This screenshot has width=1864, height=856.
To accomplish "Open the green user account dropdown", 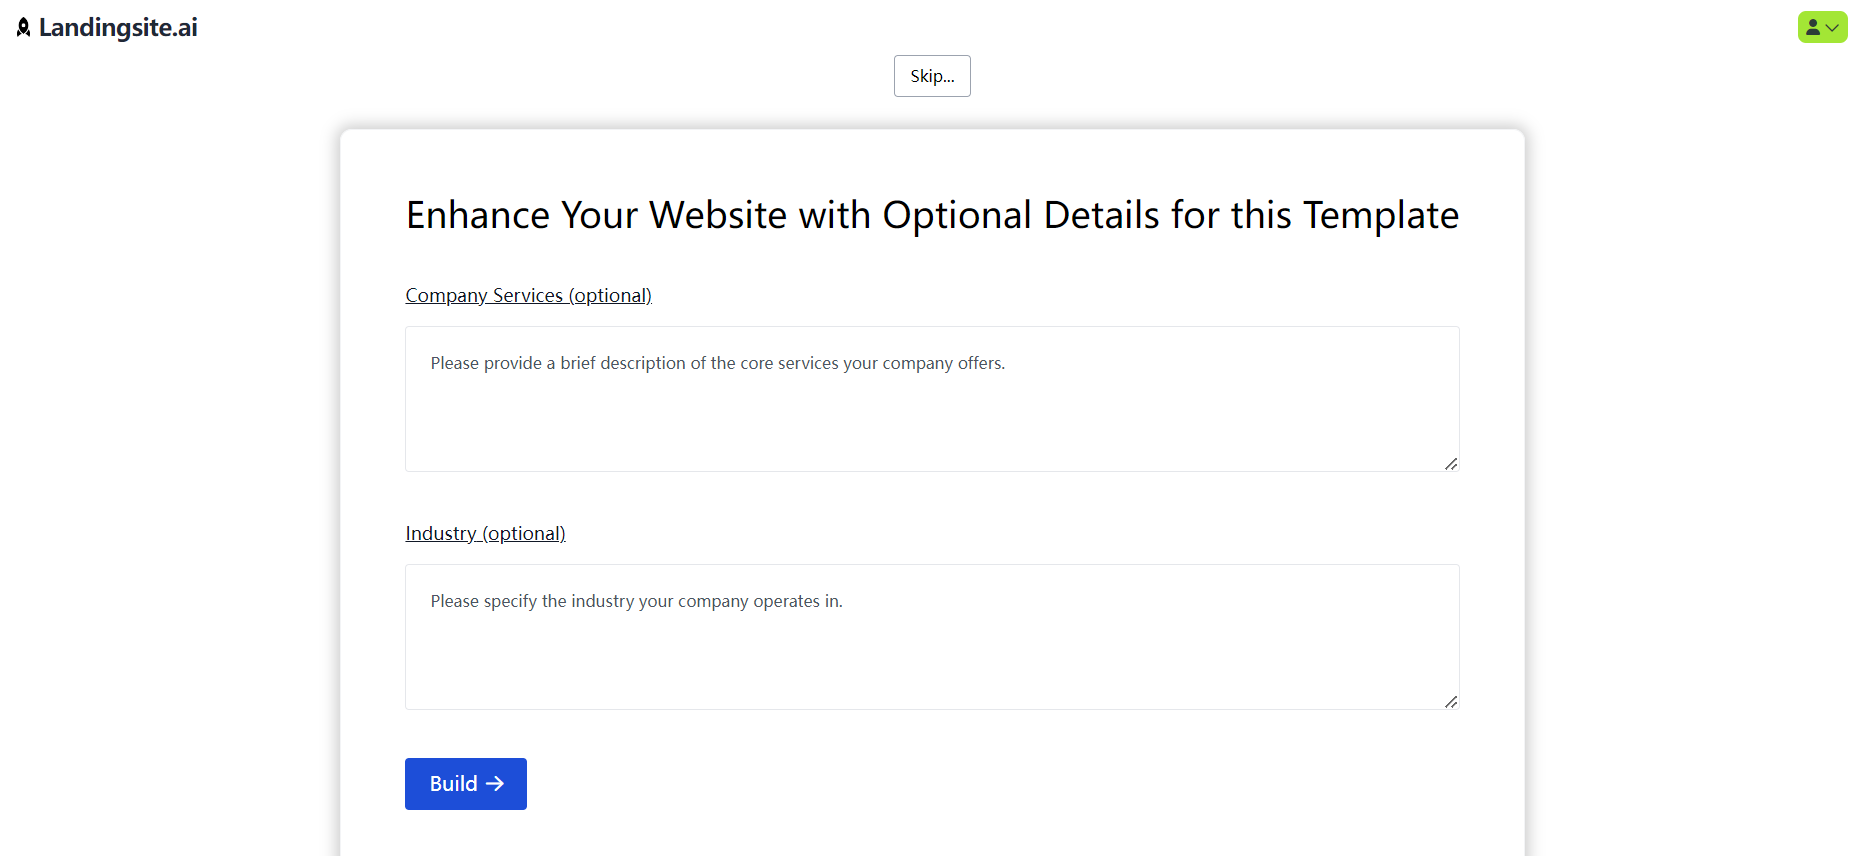I will 1822,27.
